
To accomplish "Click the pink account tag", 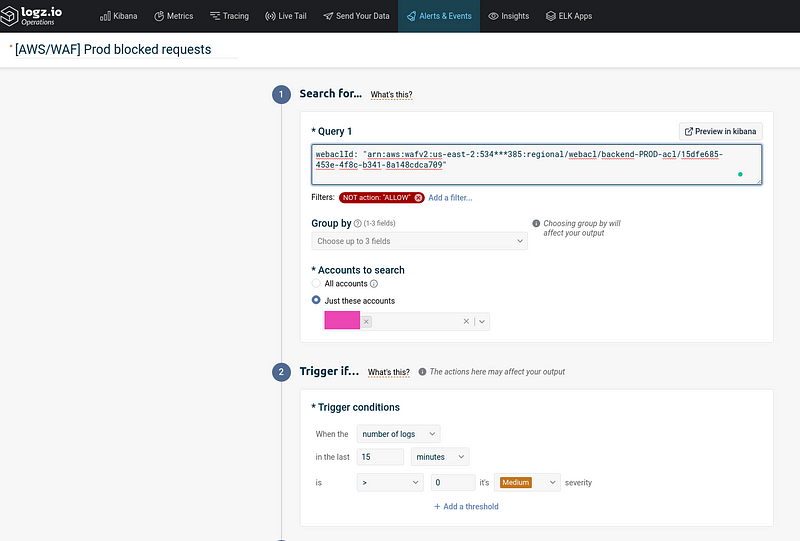I will (x=342, y=320).
